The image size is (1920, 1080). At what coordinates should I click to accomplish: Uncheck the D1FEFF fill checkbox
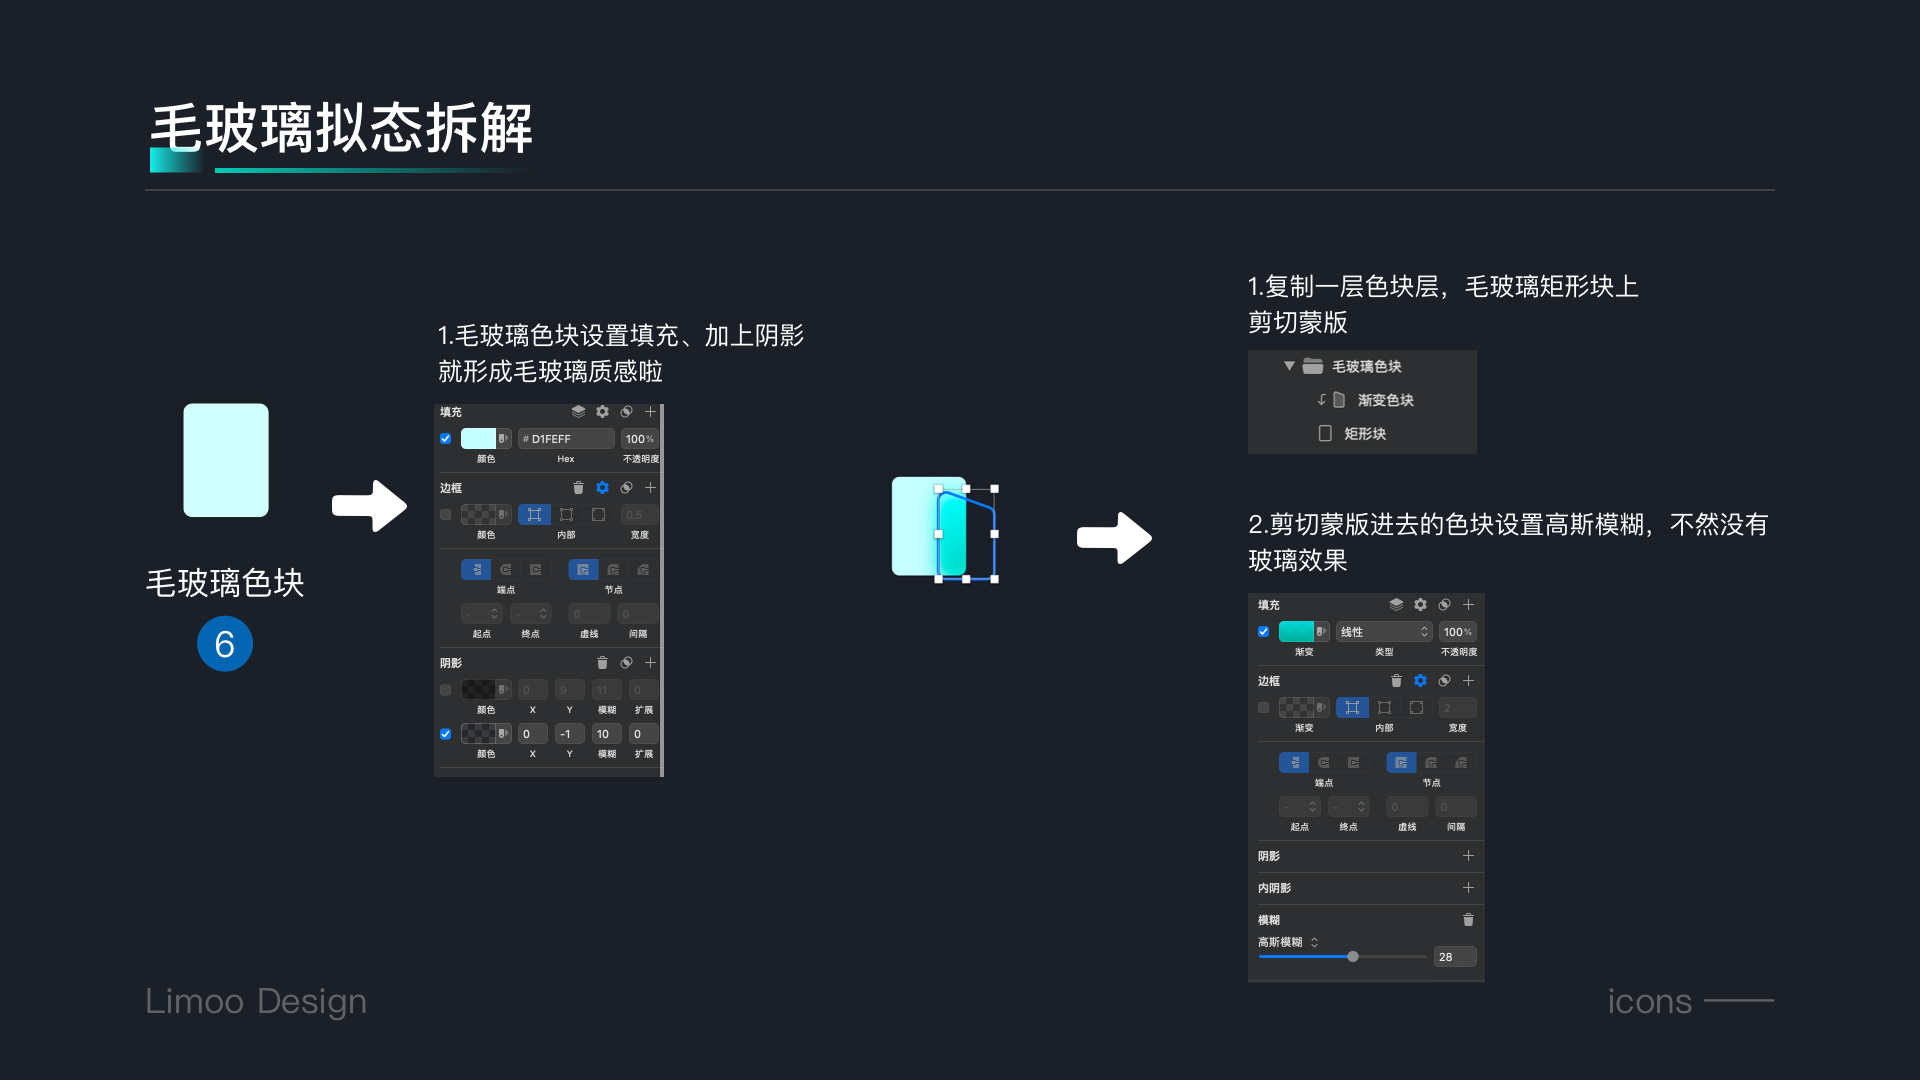[x=446, y=439]
